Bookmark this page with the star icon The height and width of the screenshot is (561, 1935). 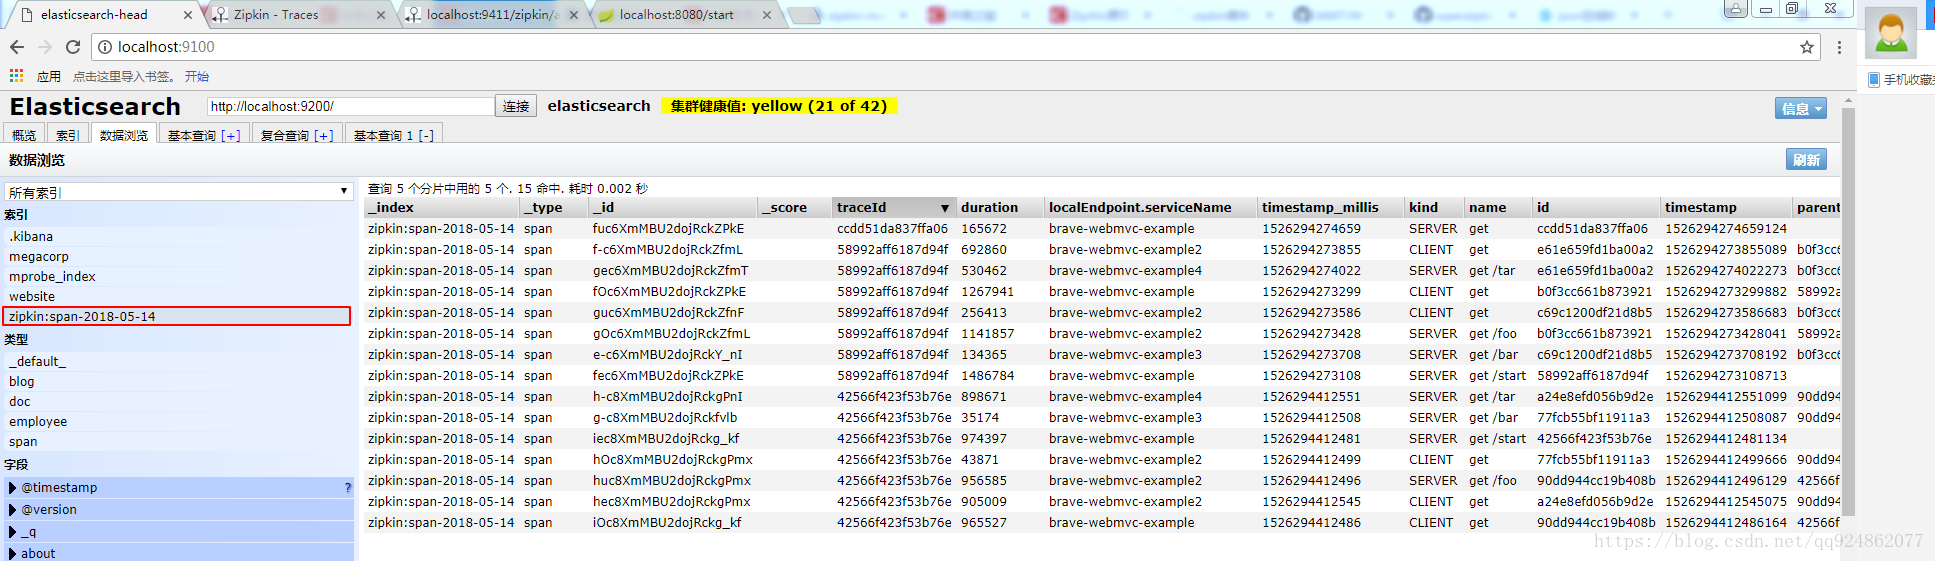(x=1807, y=47)
